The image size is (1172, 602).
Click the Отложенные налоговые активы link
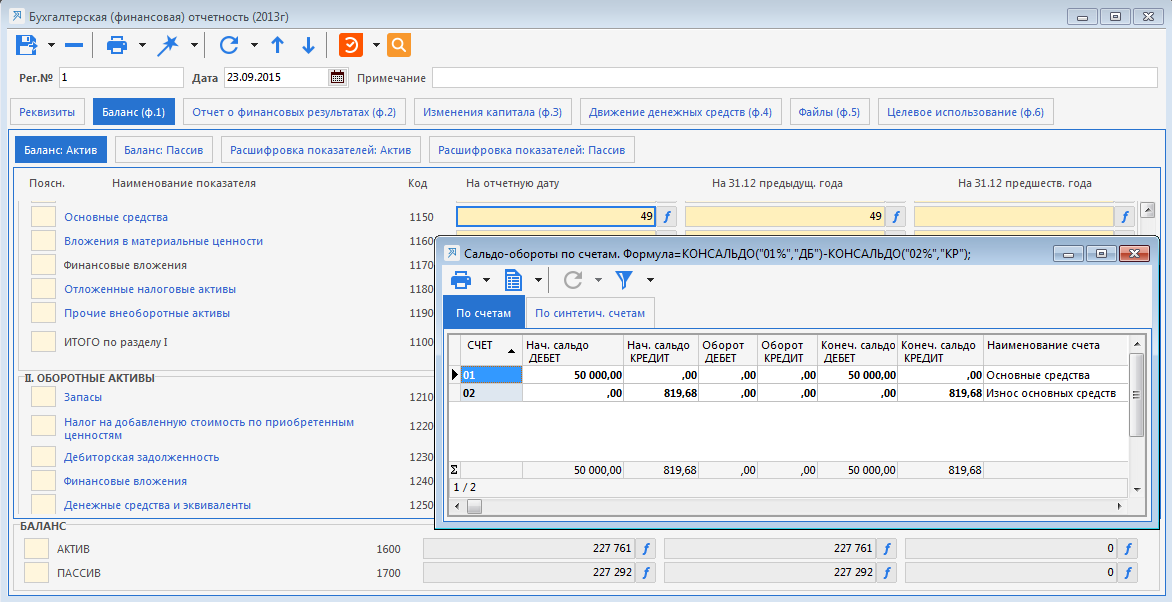coord(149,289)
